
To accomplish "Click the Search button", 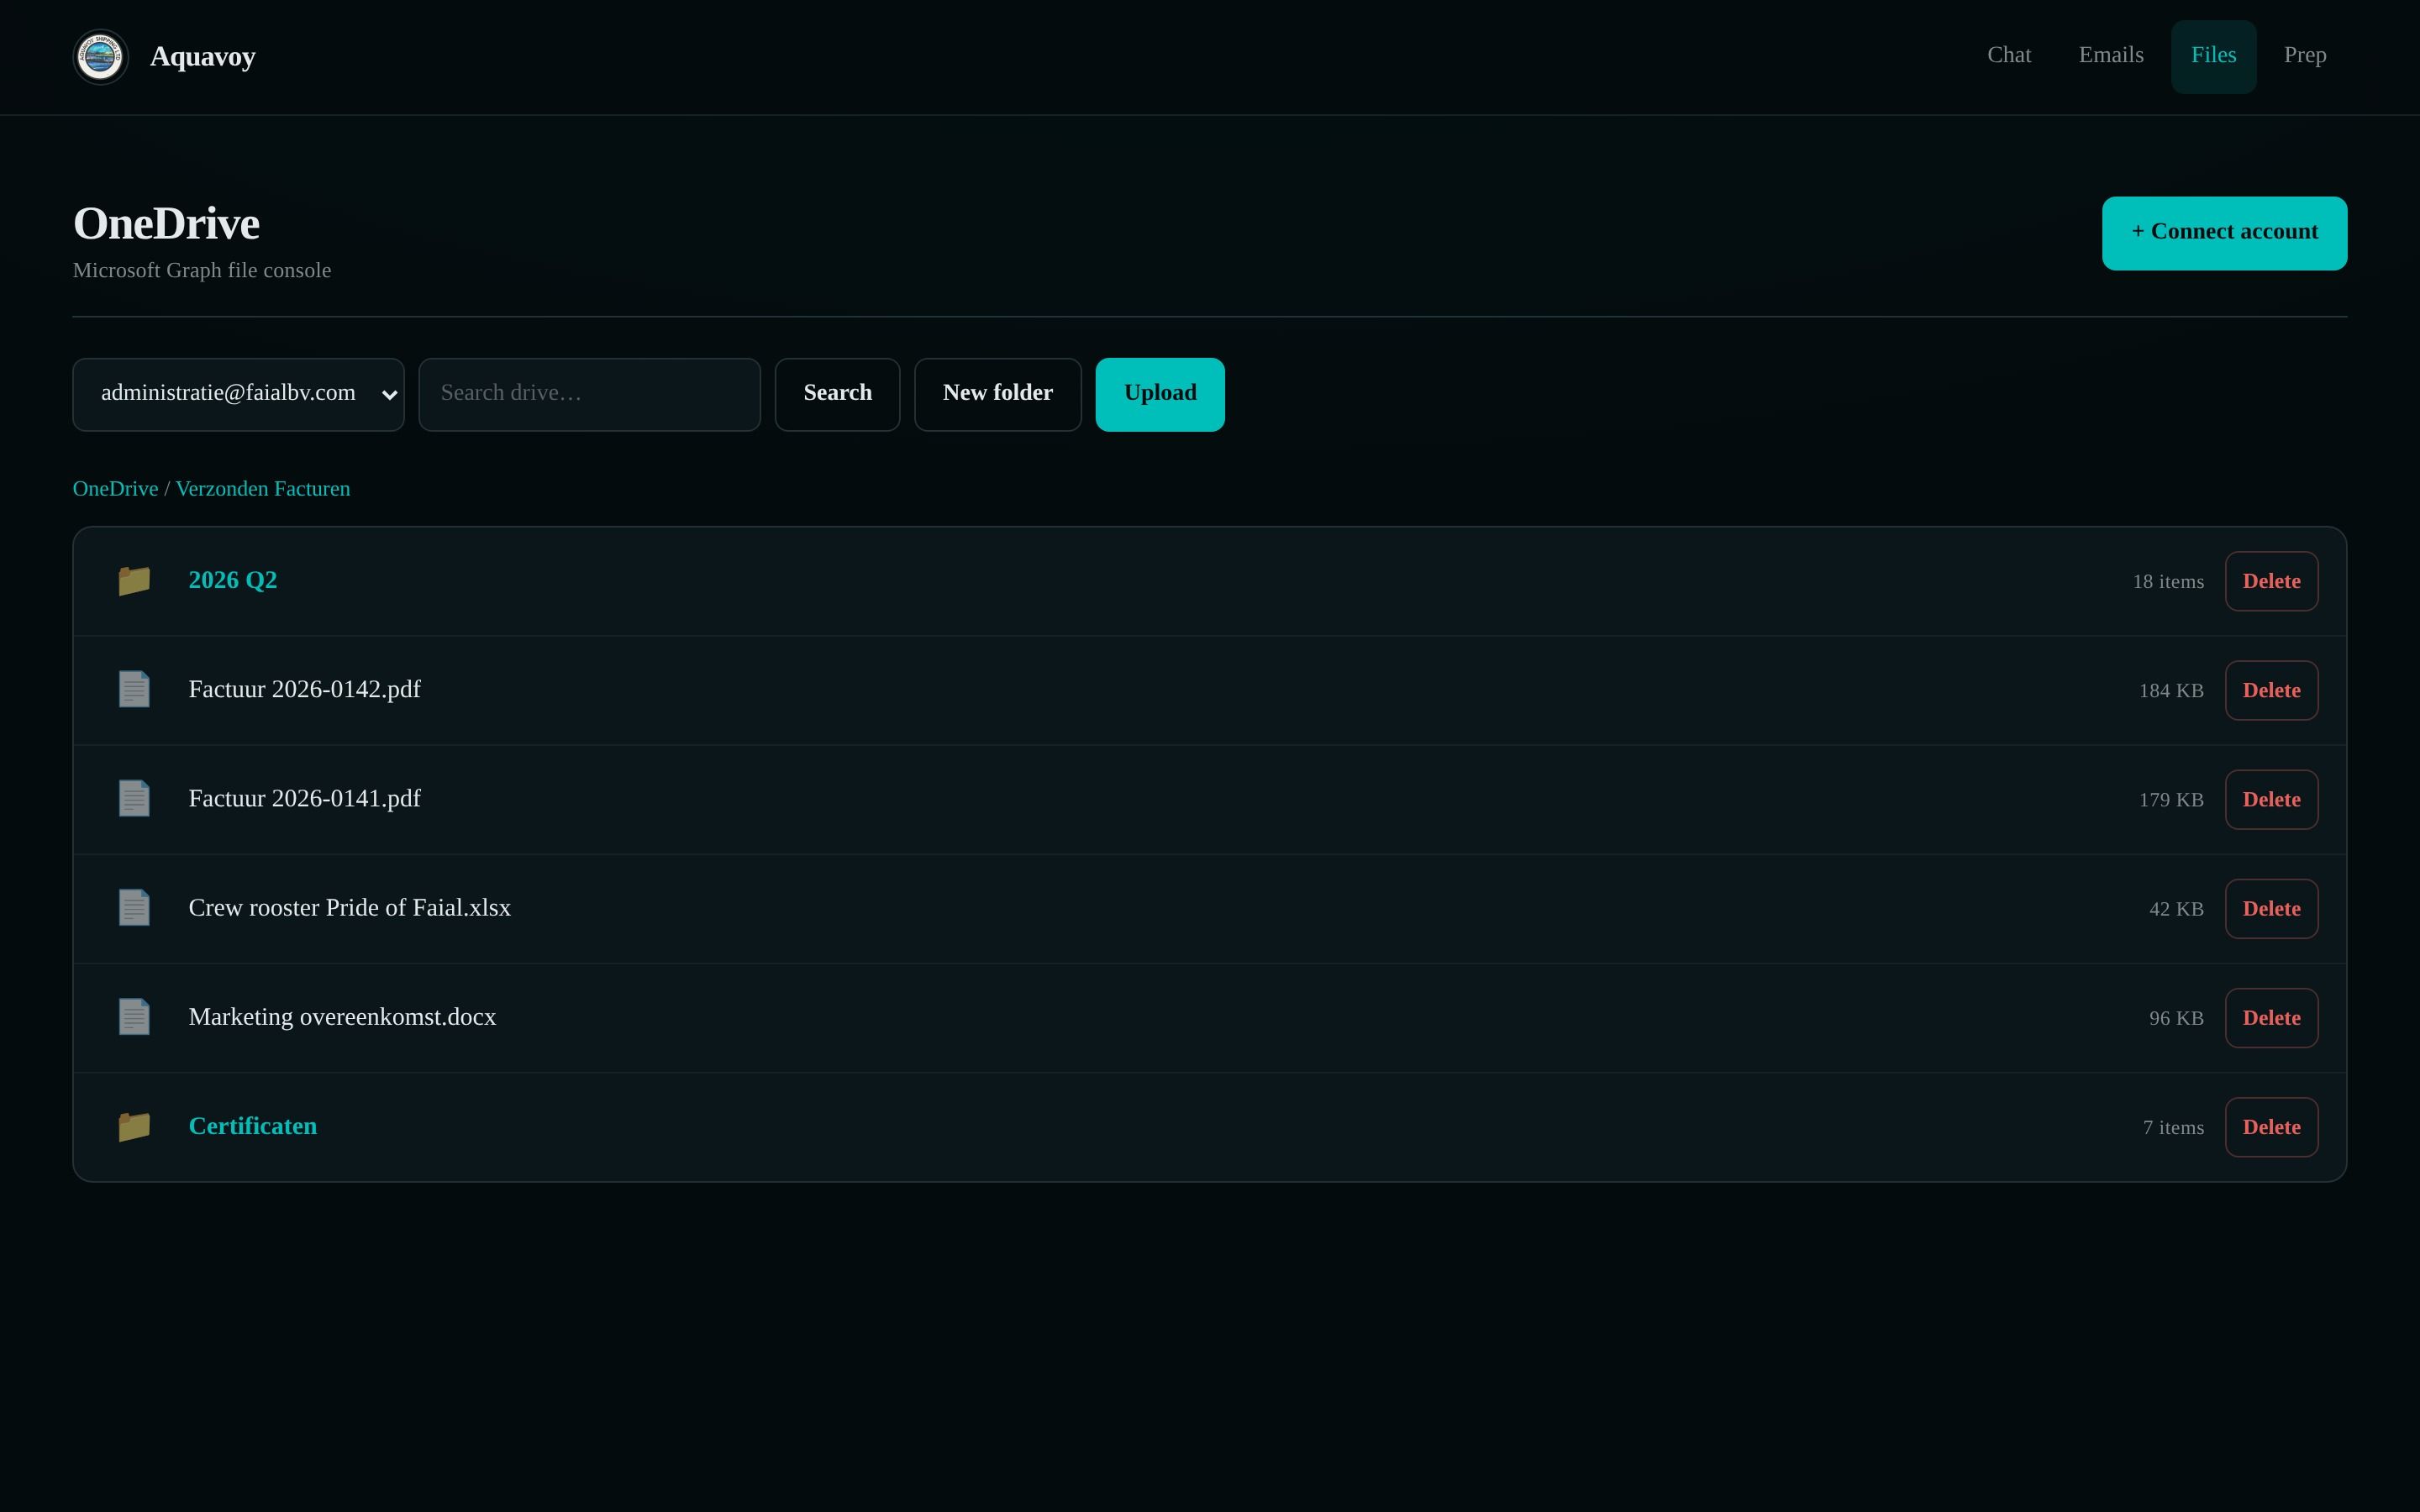I will point(837,395).
